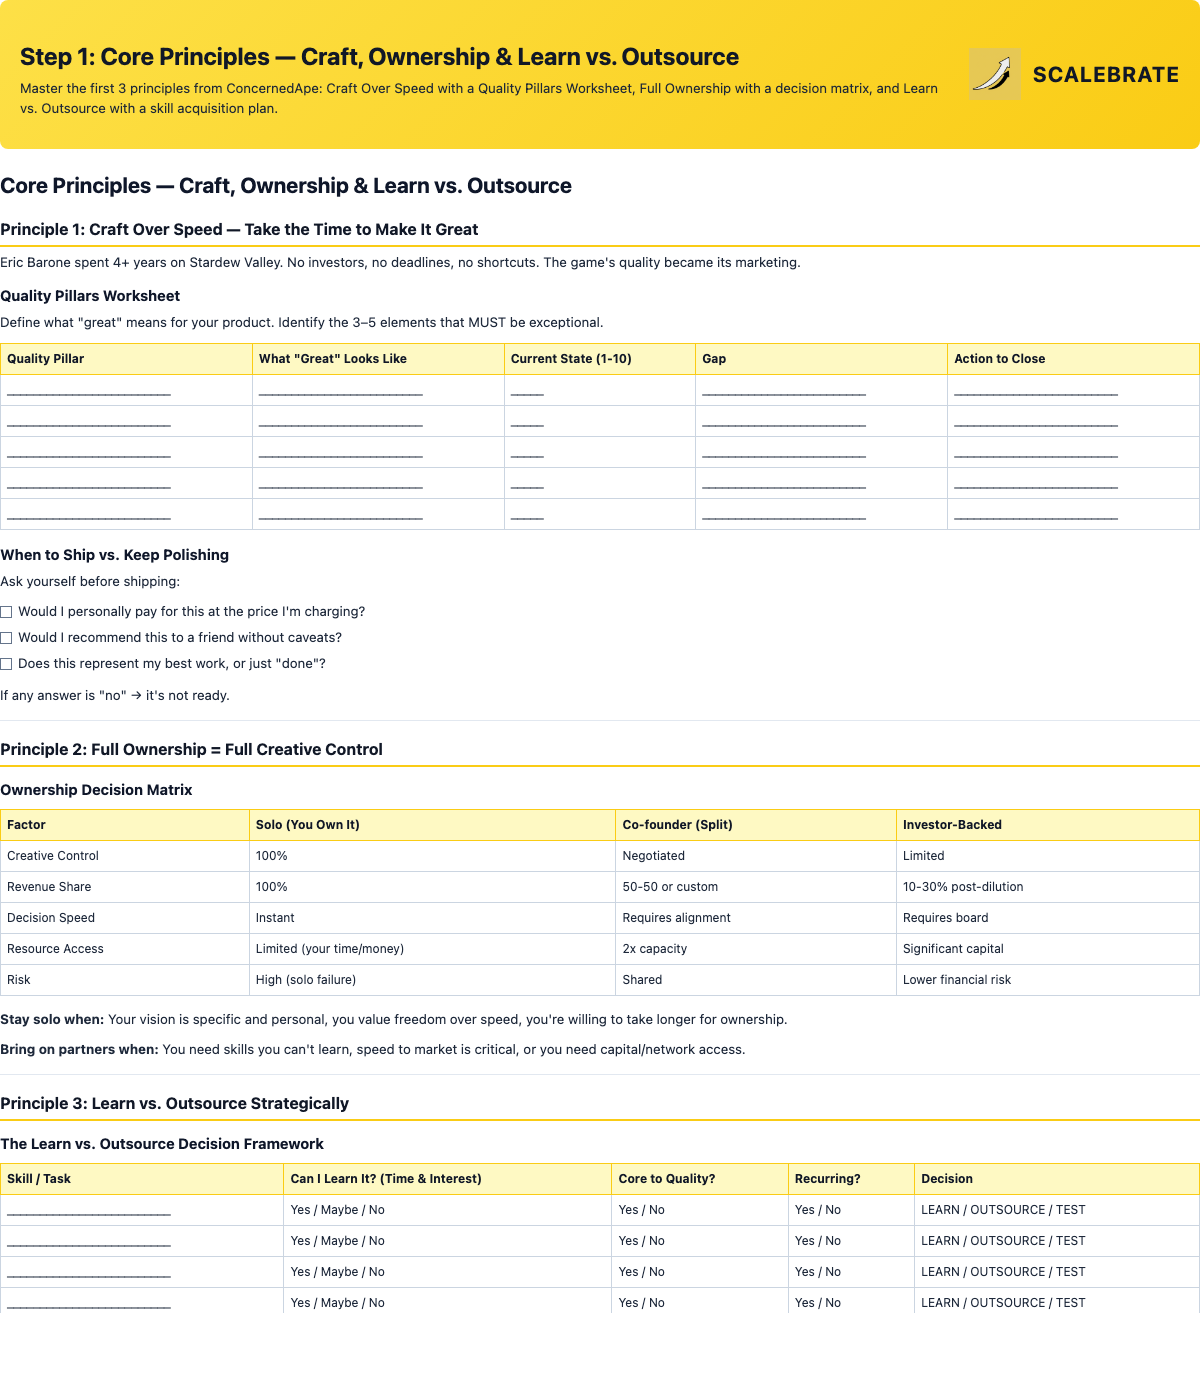Check 'Would I personally pay for this' checkbox
The image size is (1200, 1400).
point(6,612)
